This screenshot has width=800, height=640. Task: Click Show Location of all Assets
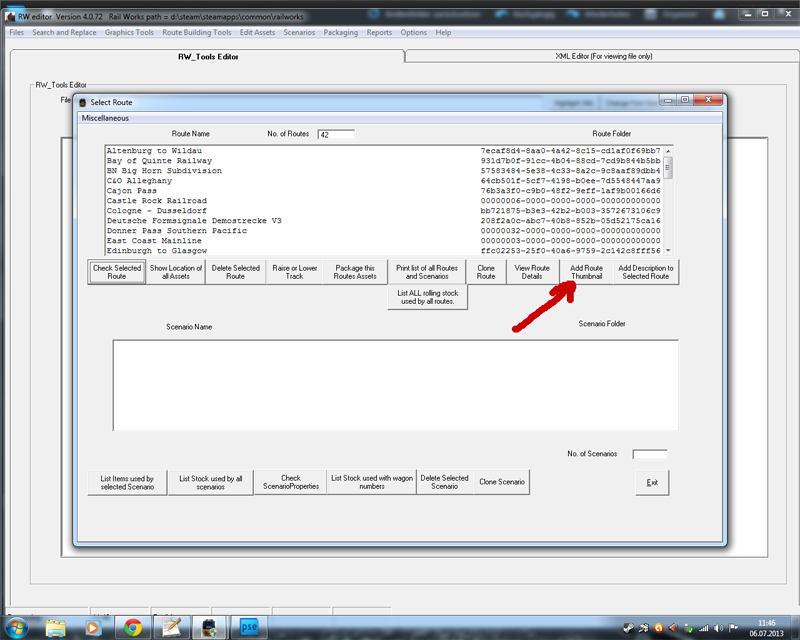176,272
